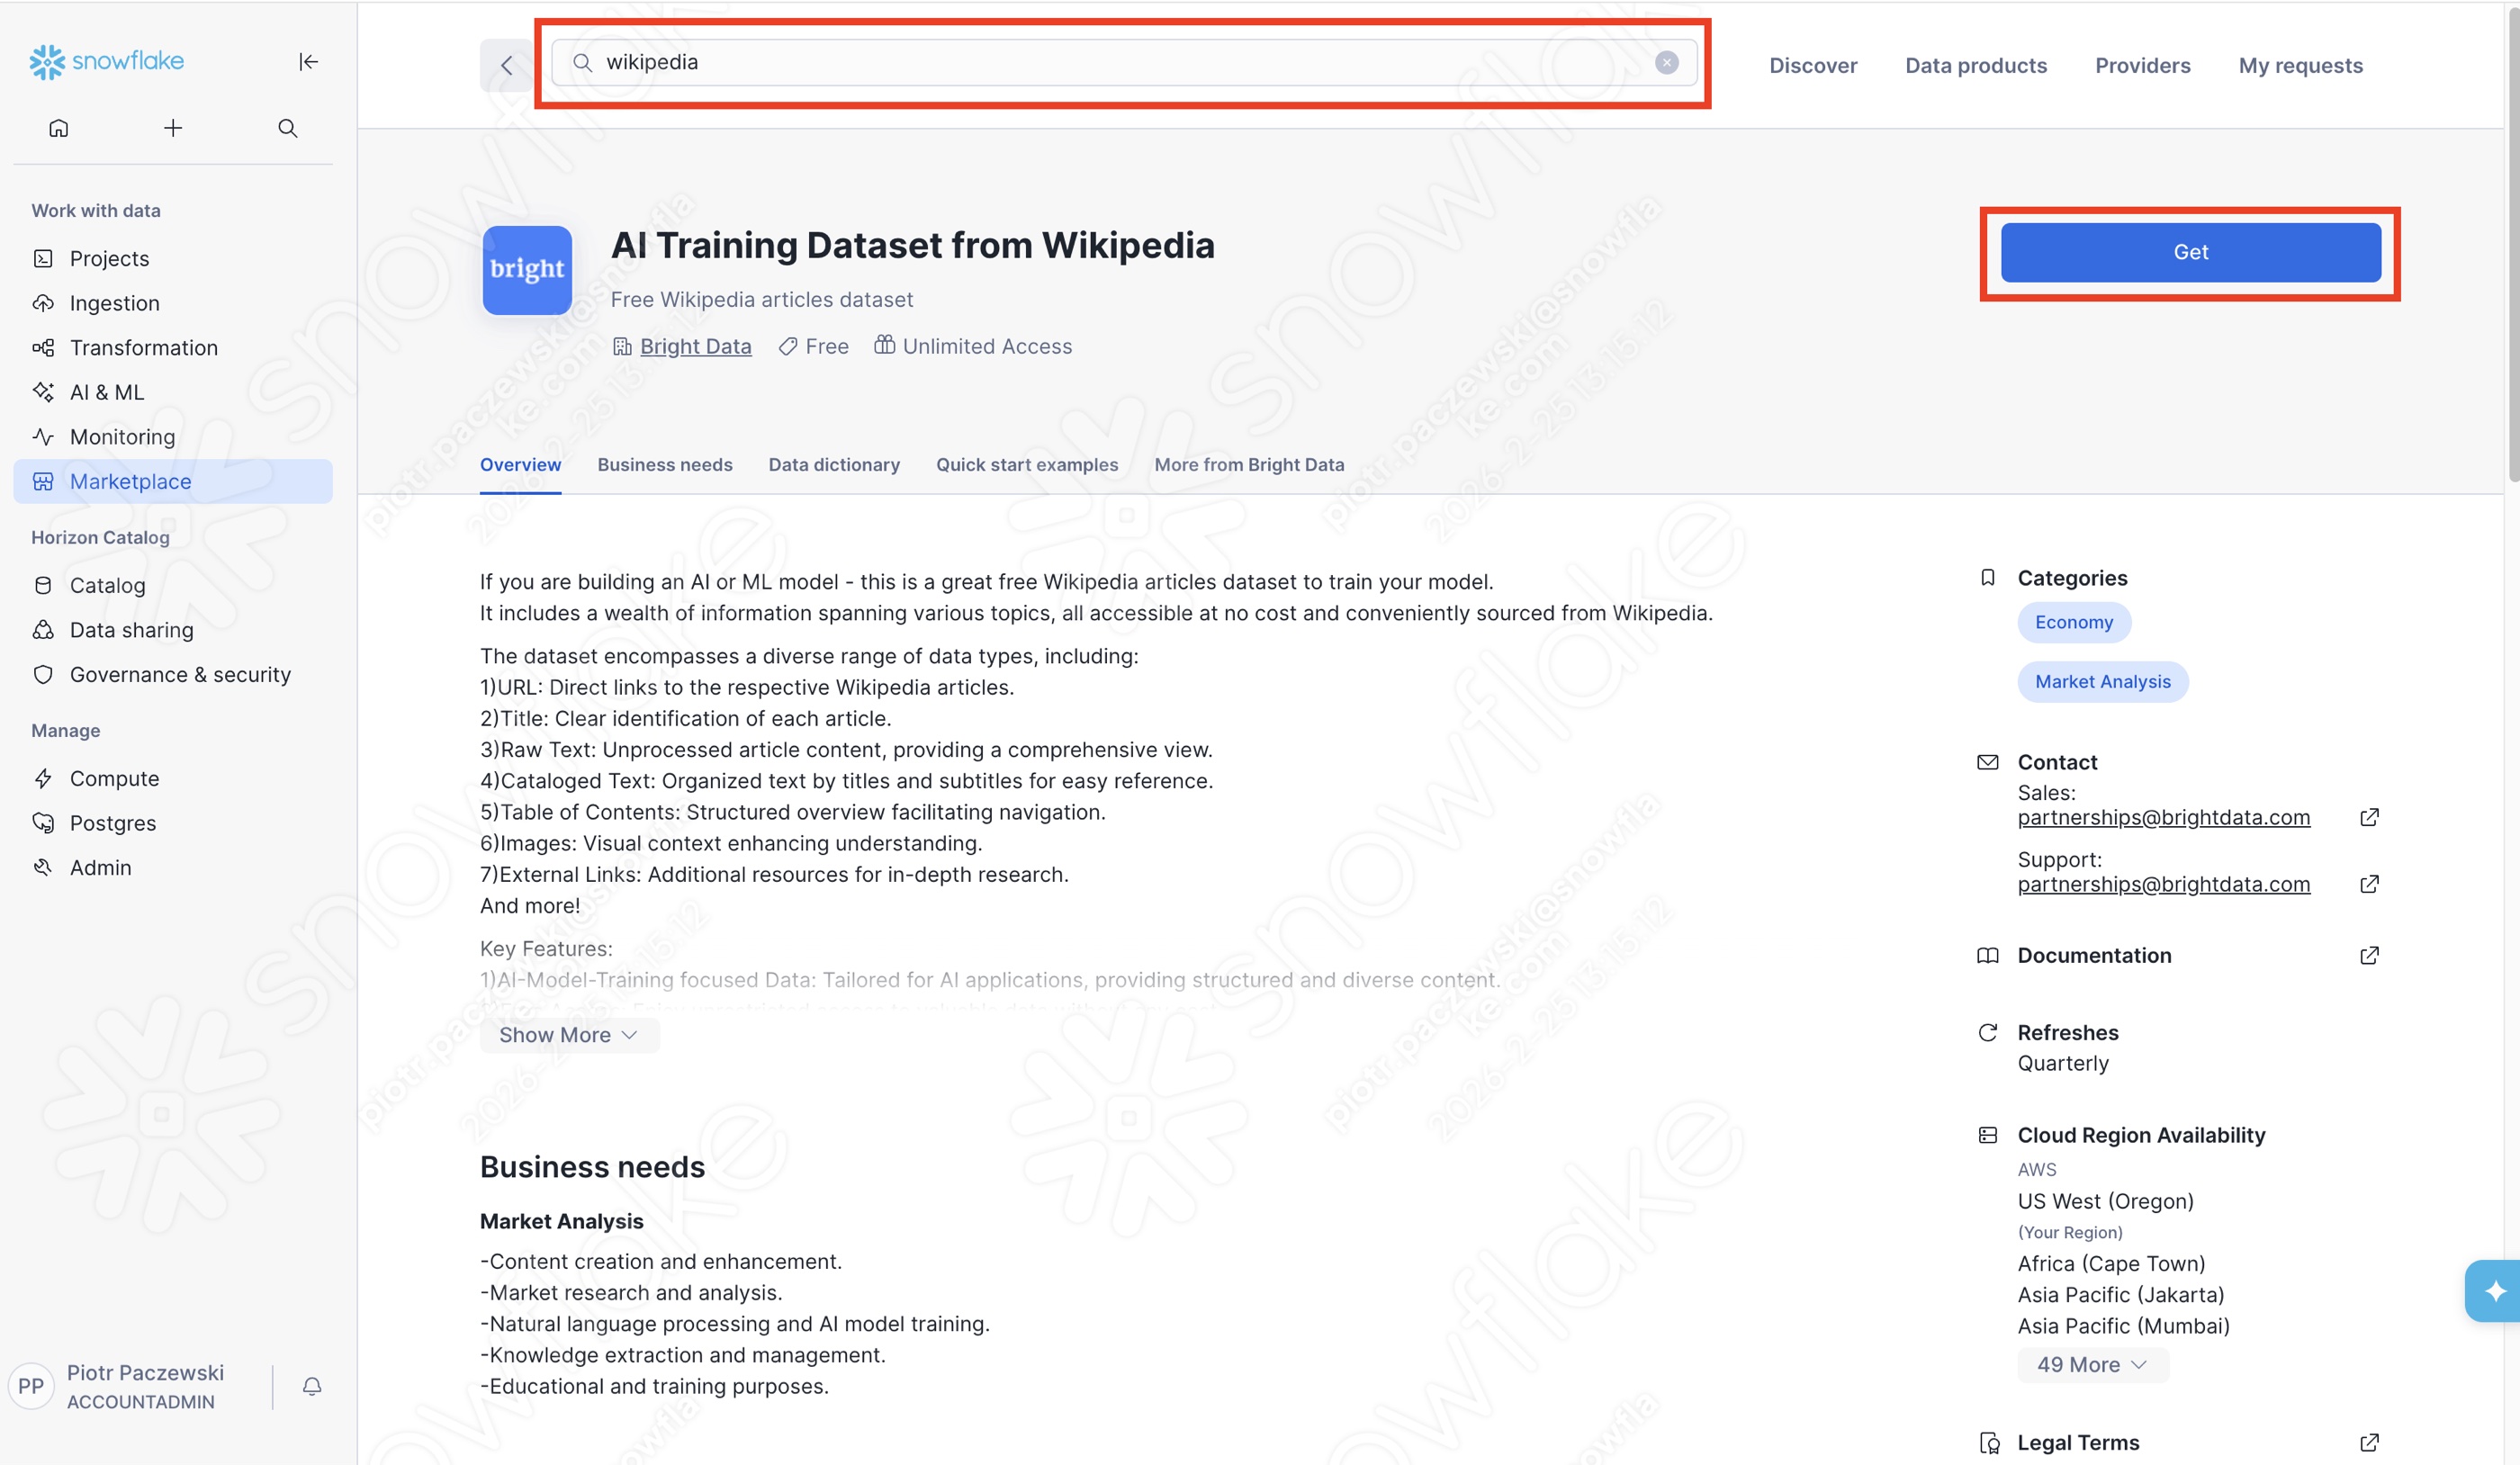2520x1465 pixels.
Task: Open Documentation external link icon
Action: [x=2369, y=955]
